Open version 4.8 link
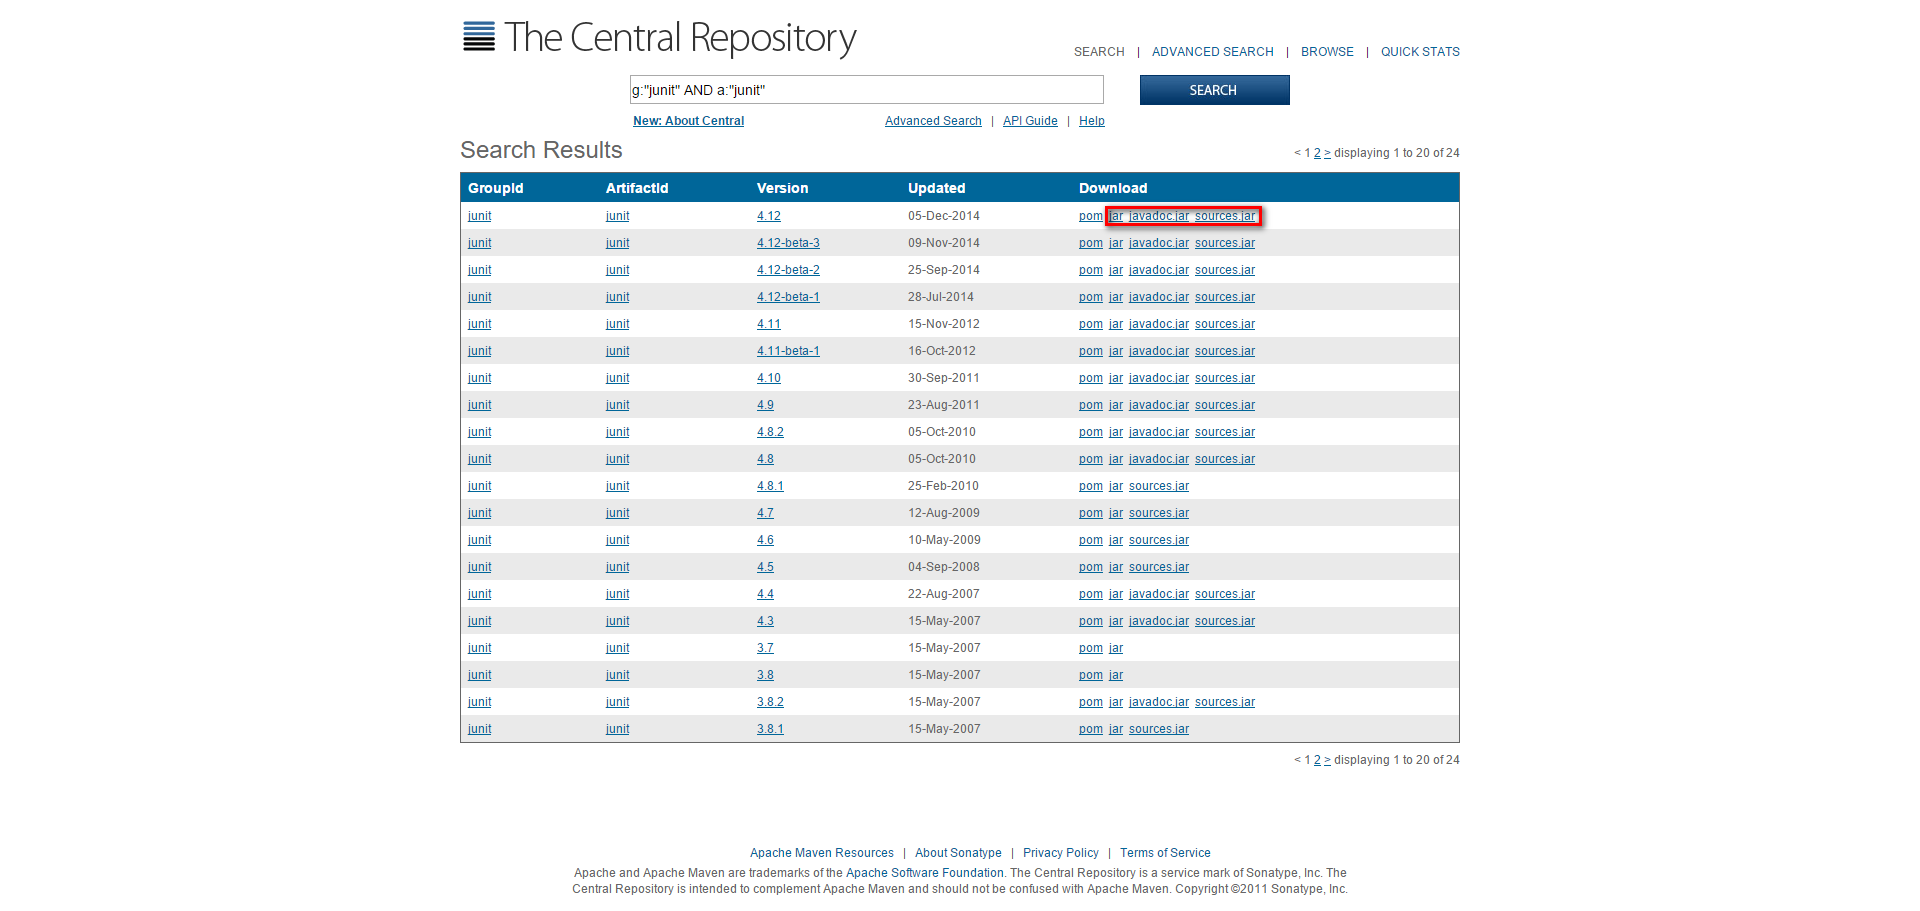Screen dimensions: 1920x911 (765, 459)
